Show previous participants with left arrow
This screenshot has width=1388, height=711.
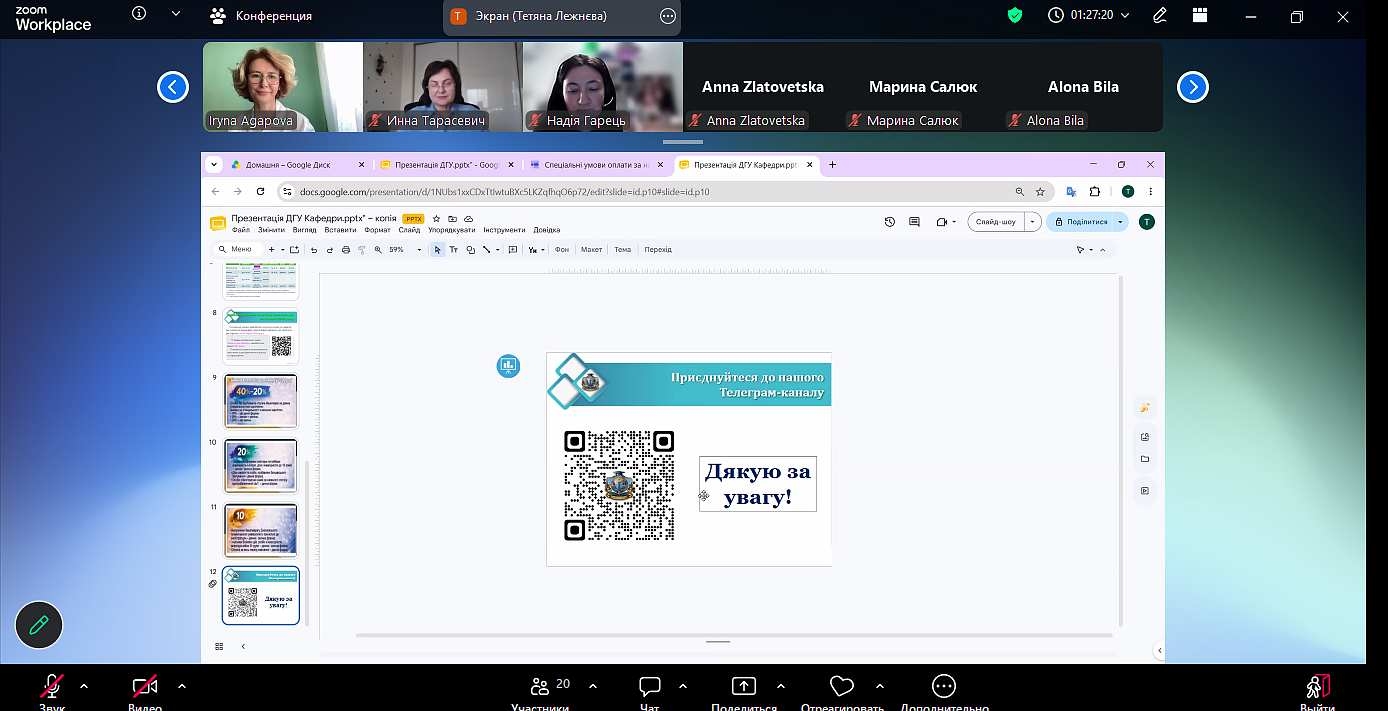[x=173, y=88]
